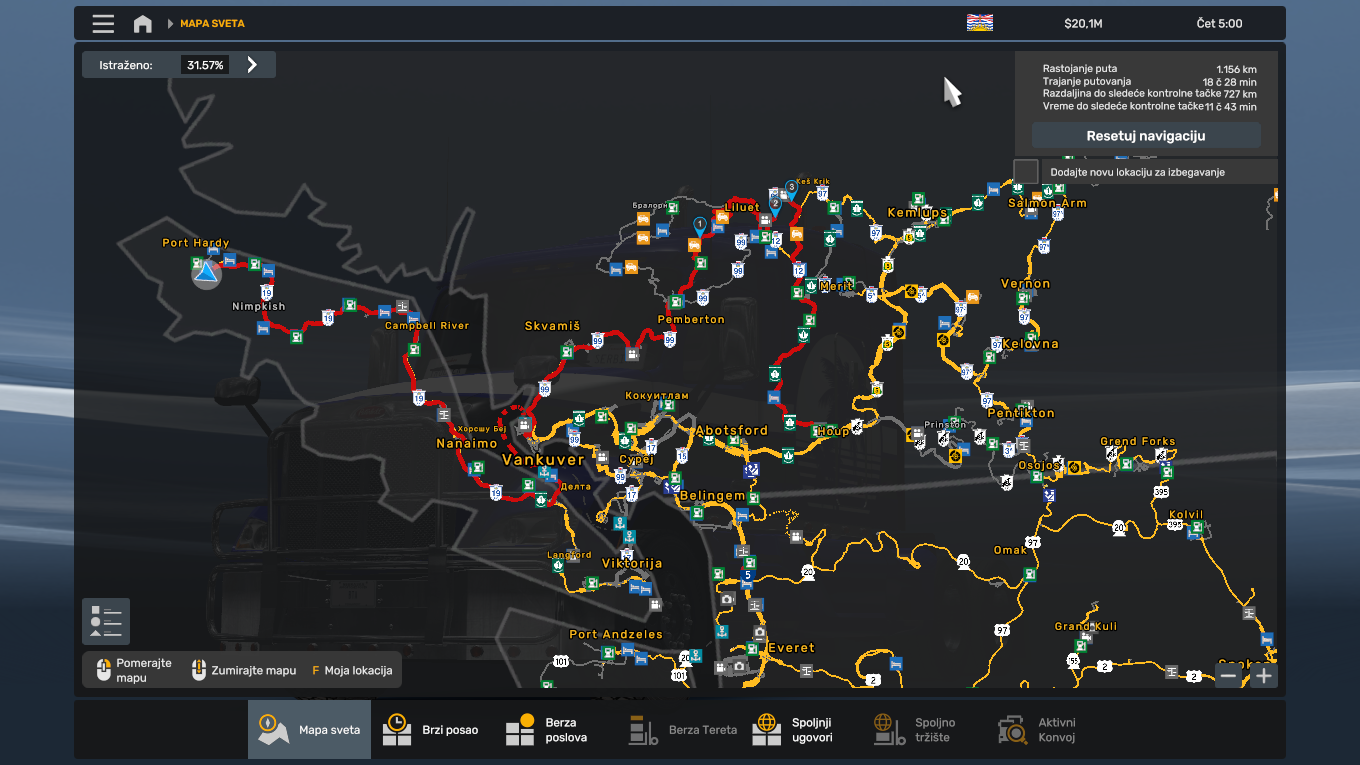Go to the home screen icon
This screenshot has height=765, width=1360.
click(143, 23)
